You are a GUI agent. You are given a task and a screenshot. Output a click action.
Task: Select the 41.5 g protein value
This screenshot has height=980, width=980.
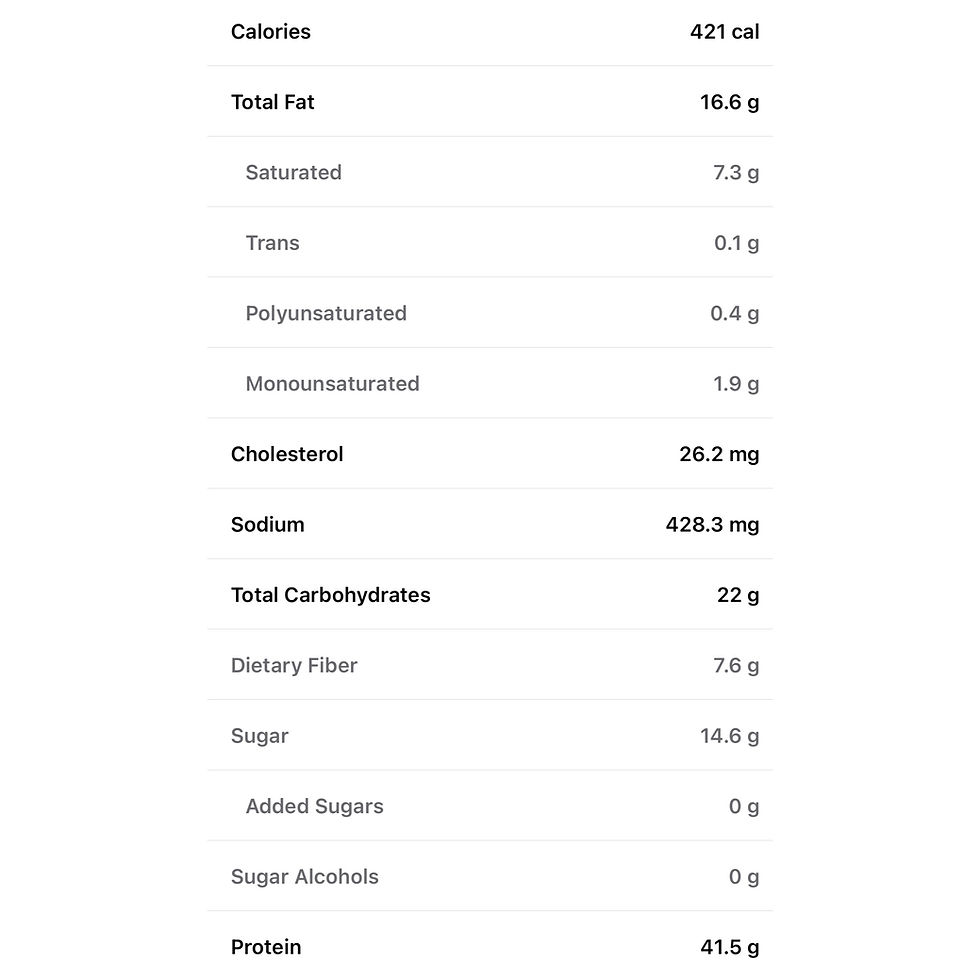(x=729, y=947)
